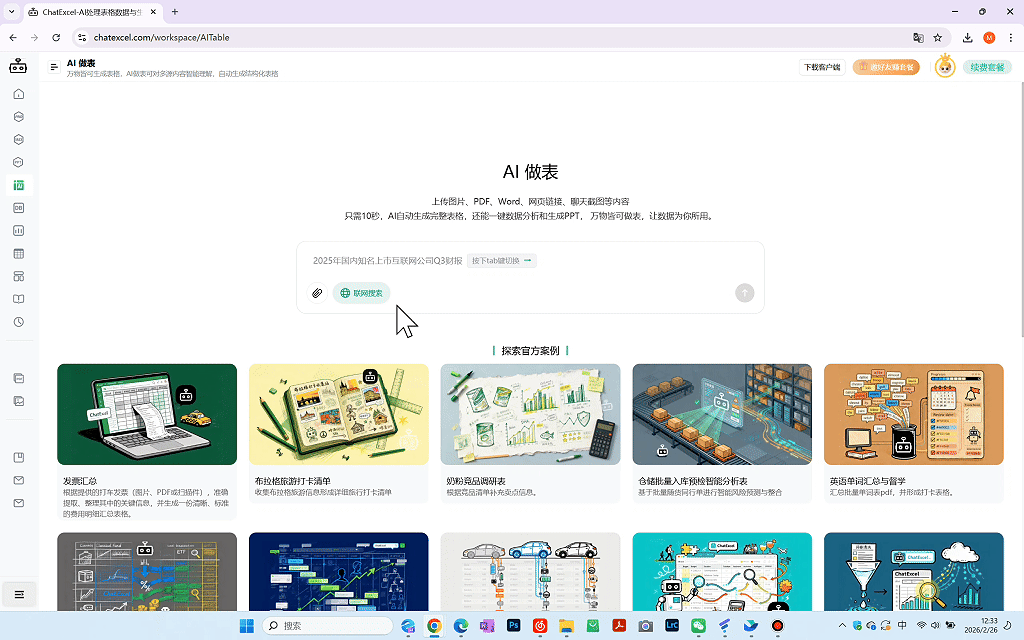Viewport: 1024px width, 640px height.
Task: Open the Chrome profile avatar M
Action: [x=989, y=37]
